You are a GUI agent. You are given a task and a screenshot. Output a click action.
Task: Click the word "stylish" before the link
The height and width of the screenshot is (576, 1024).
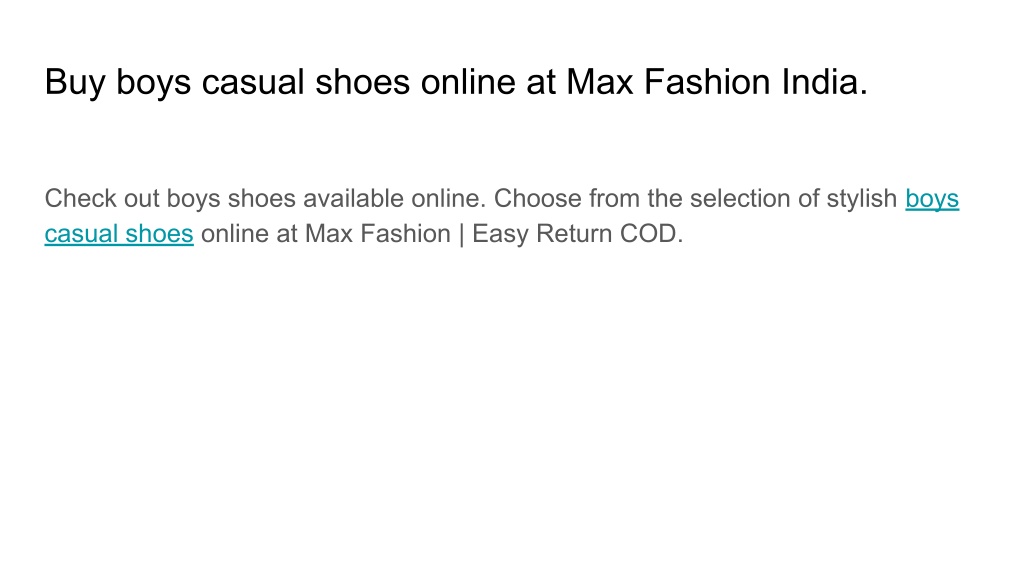tap(862, 199)
